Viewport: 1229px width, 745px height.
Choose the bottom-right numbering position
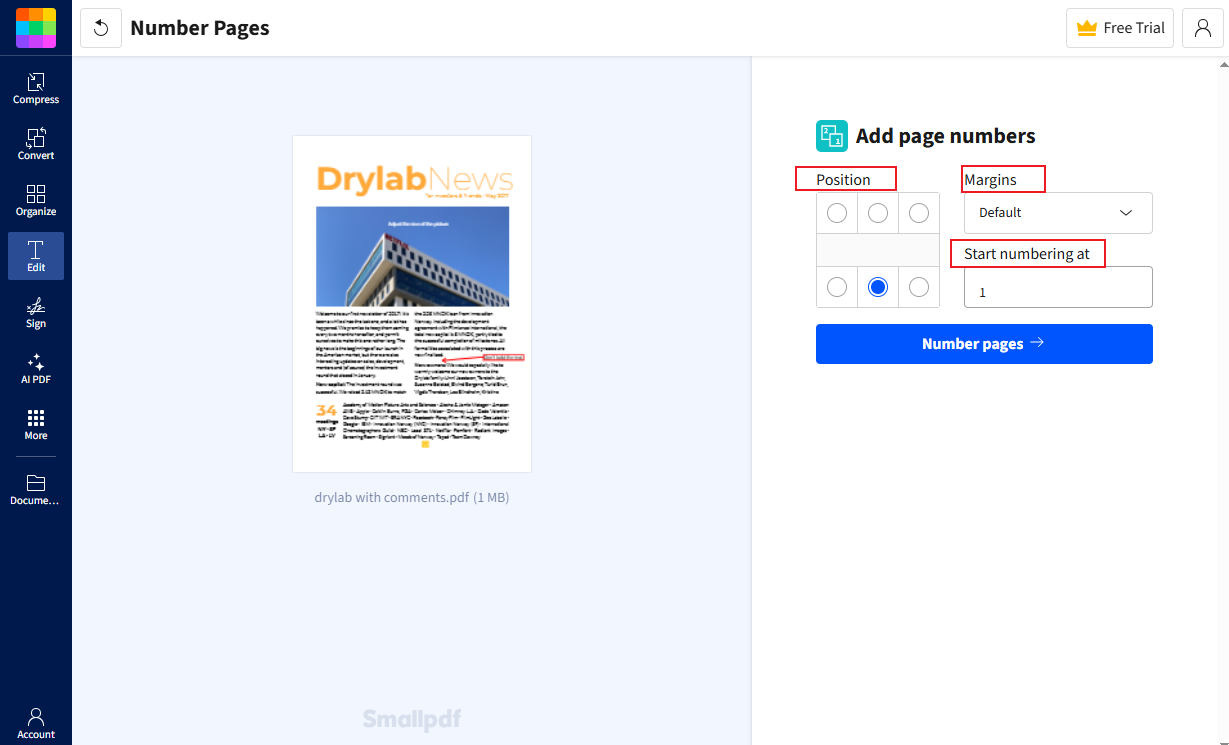[918, 287]
